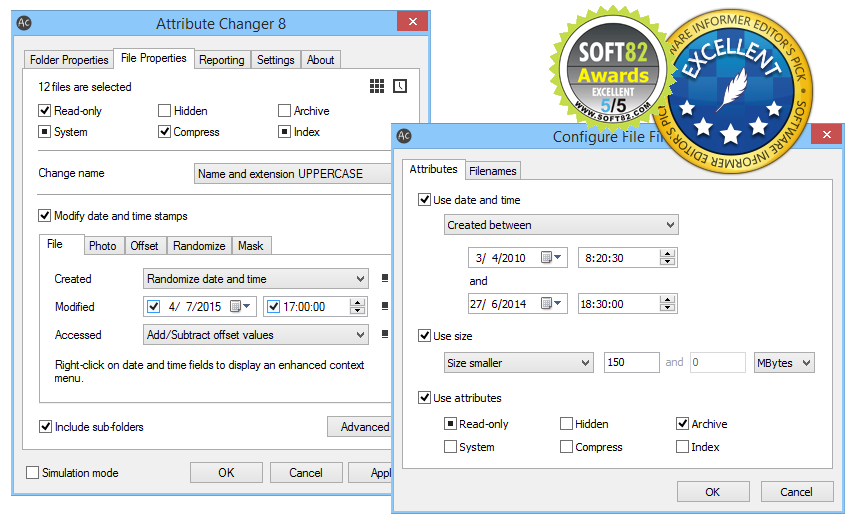Toggle Read-only in filter attributes

pyautogui.click(x=450, y=424)
